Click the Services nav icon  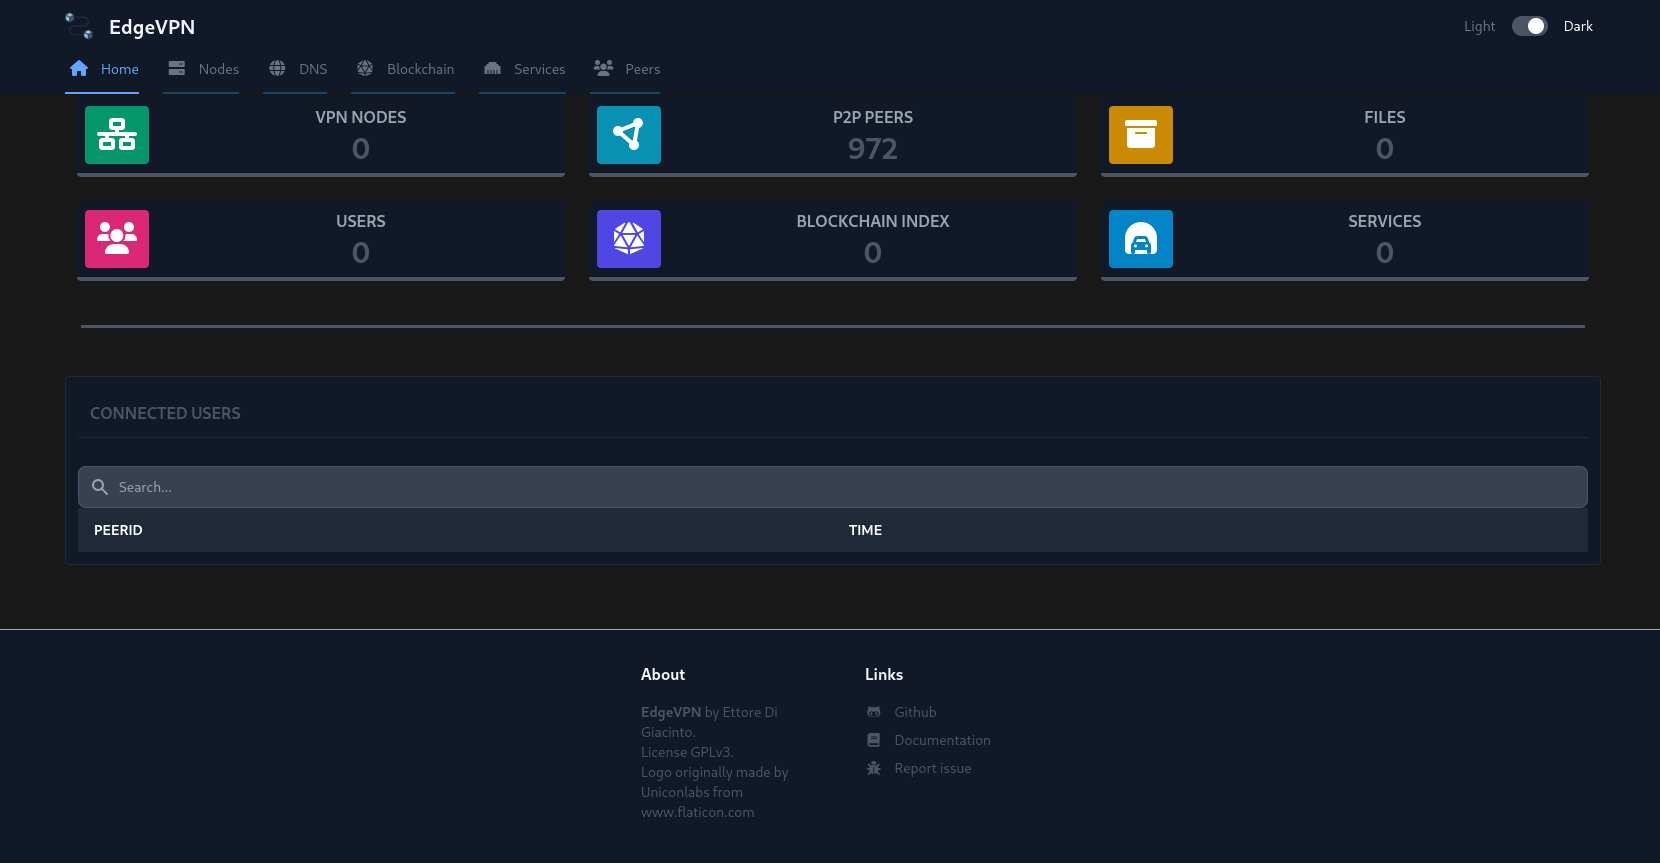coord(492,68)
